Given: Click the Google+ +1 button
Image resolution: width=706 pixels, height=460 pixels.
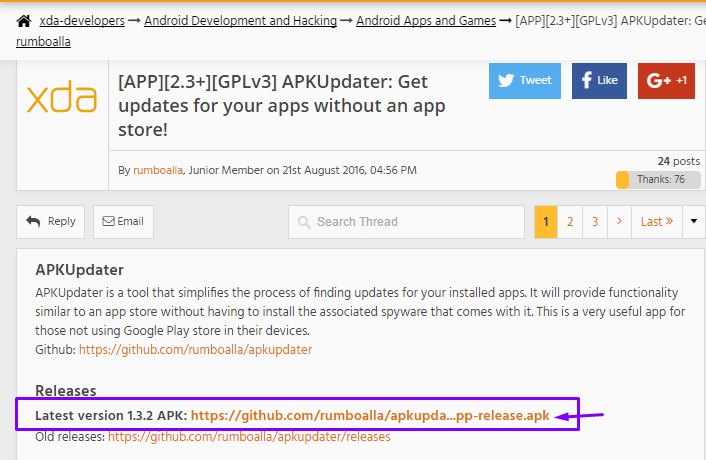Looking at the screenshot, I should 666,81.
